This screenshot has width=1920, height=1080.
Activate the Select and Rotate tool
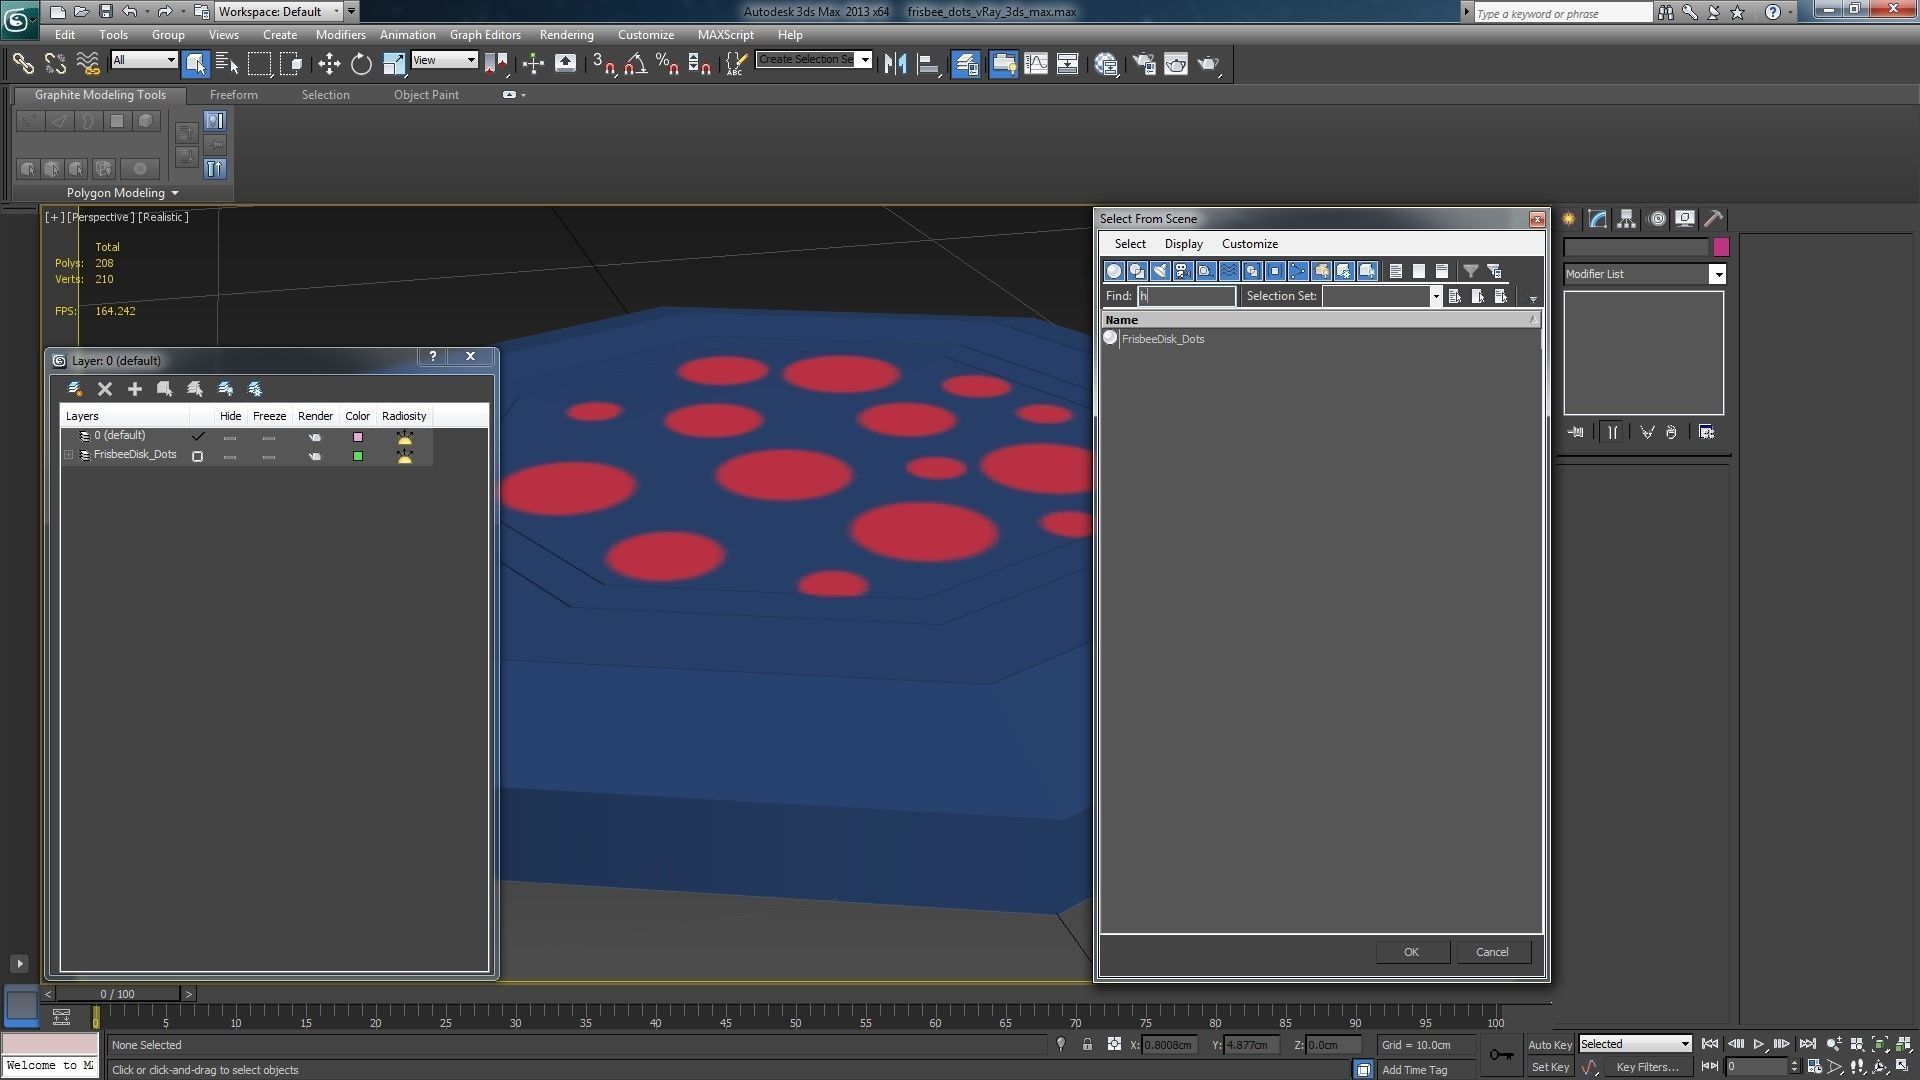coord(361,64)
